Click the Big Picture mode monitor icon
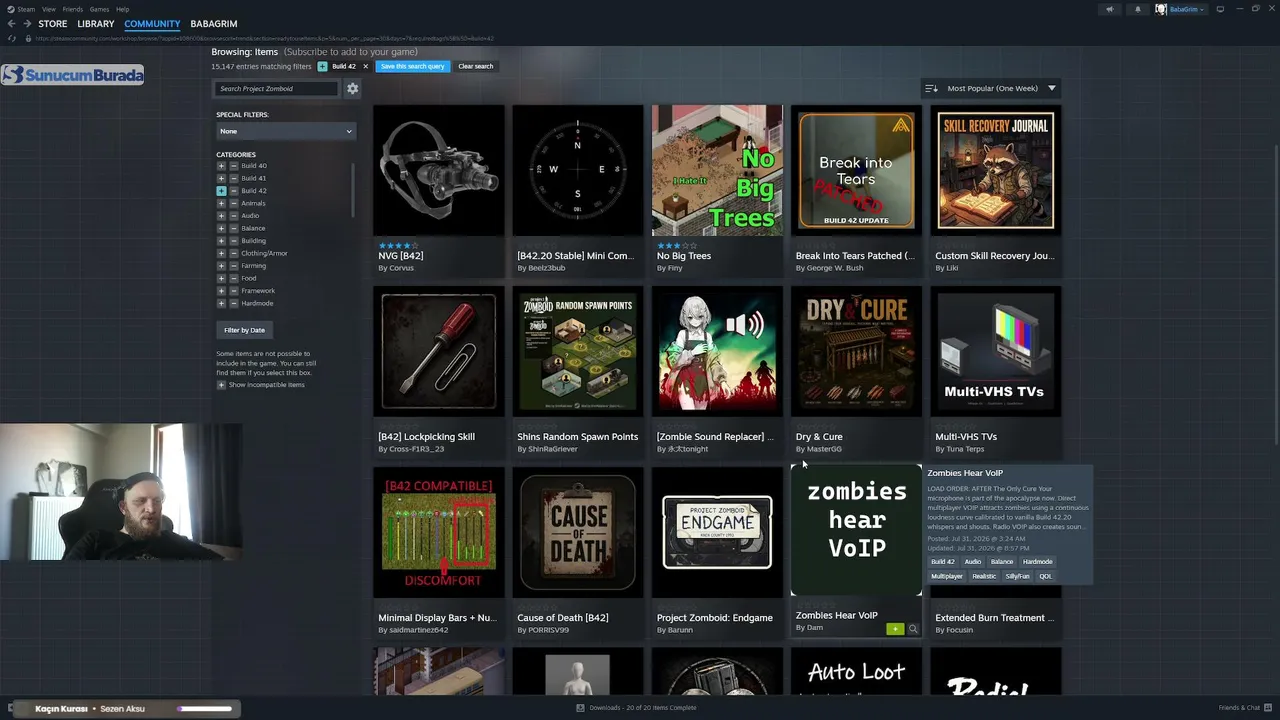 point(1220,9)
